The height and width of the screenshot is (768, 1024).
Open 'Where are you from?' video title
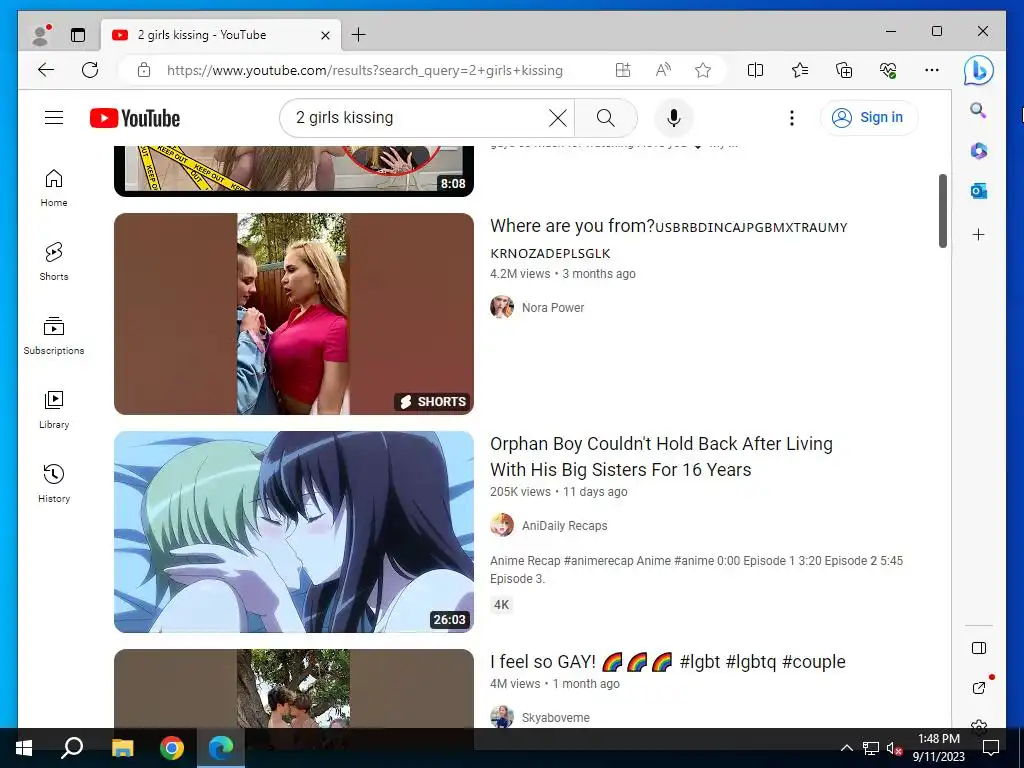[669, 239]
